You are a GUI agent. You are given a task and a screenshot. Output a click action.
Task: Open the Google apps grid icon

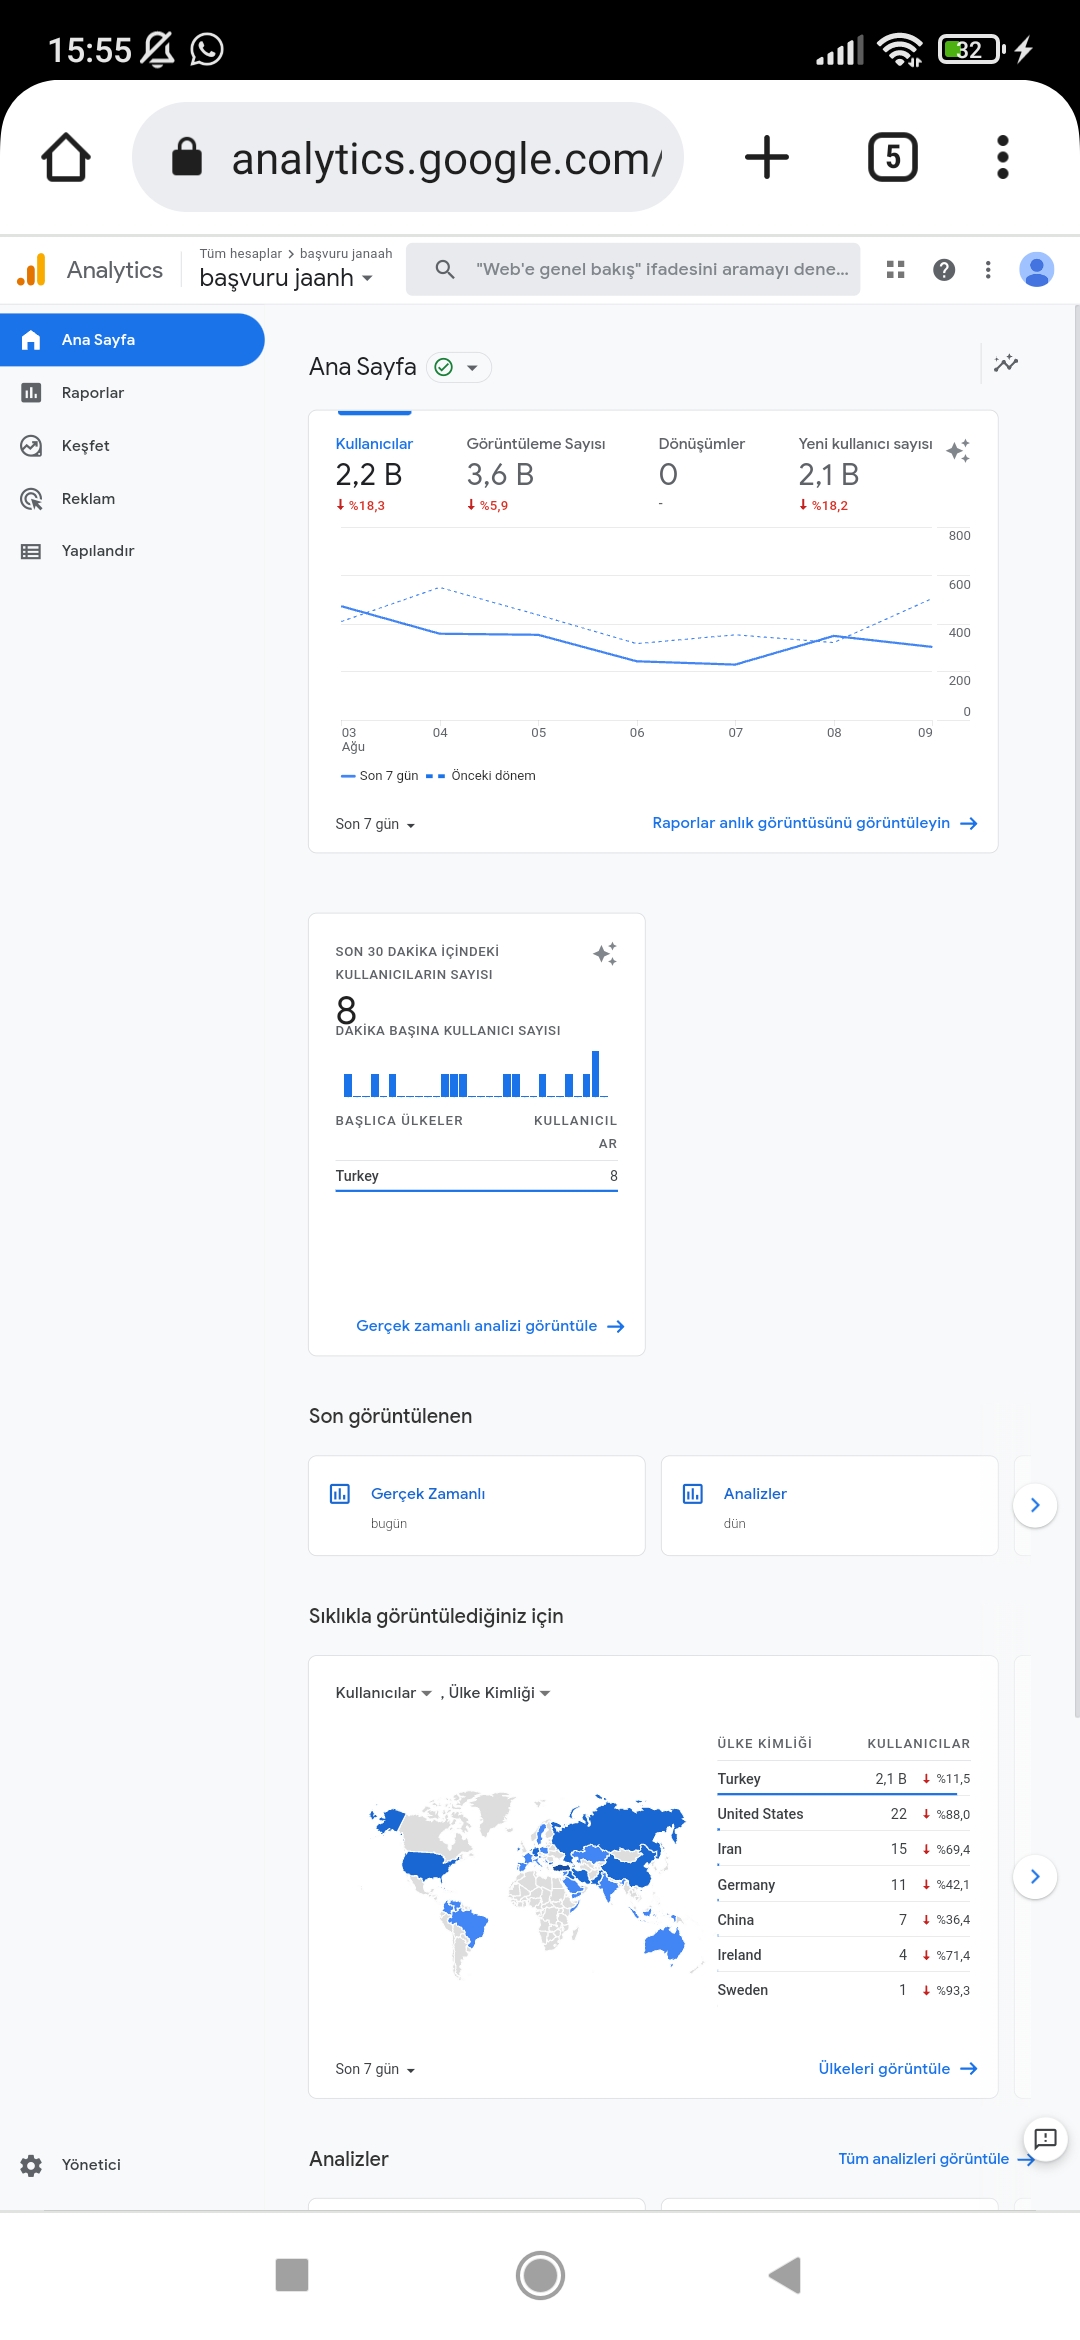(896, 269)
